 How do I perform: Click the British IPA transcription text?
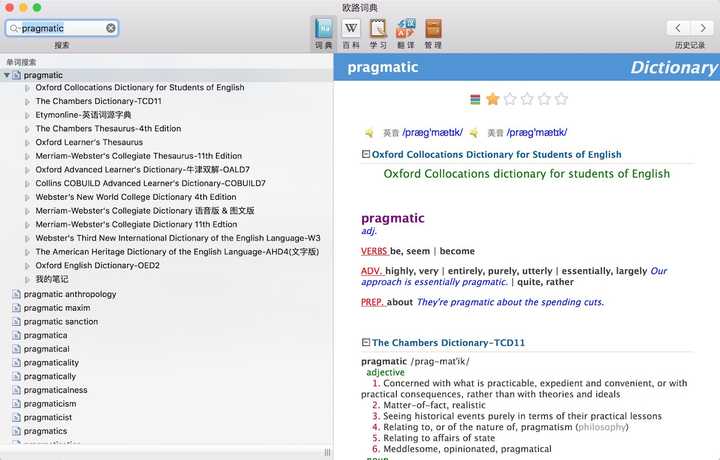(x=433, y=133)
